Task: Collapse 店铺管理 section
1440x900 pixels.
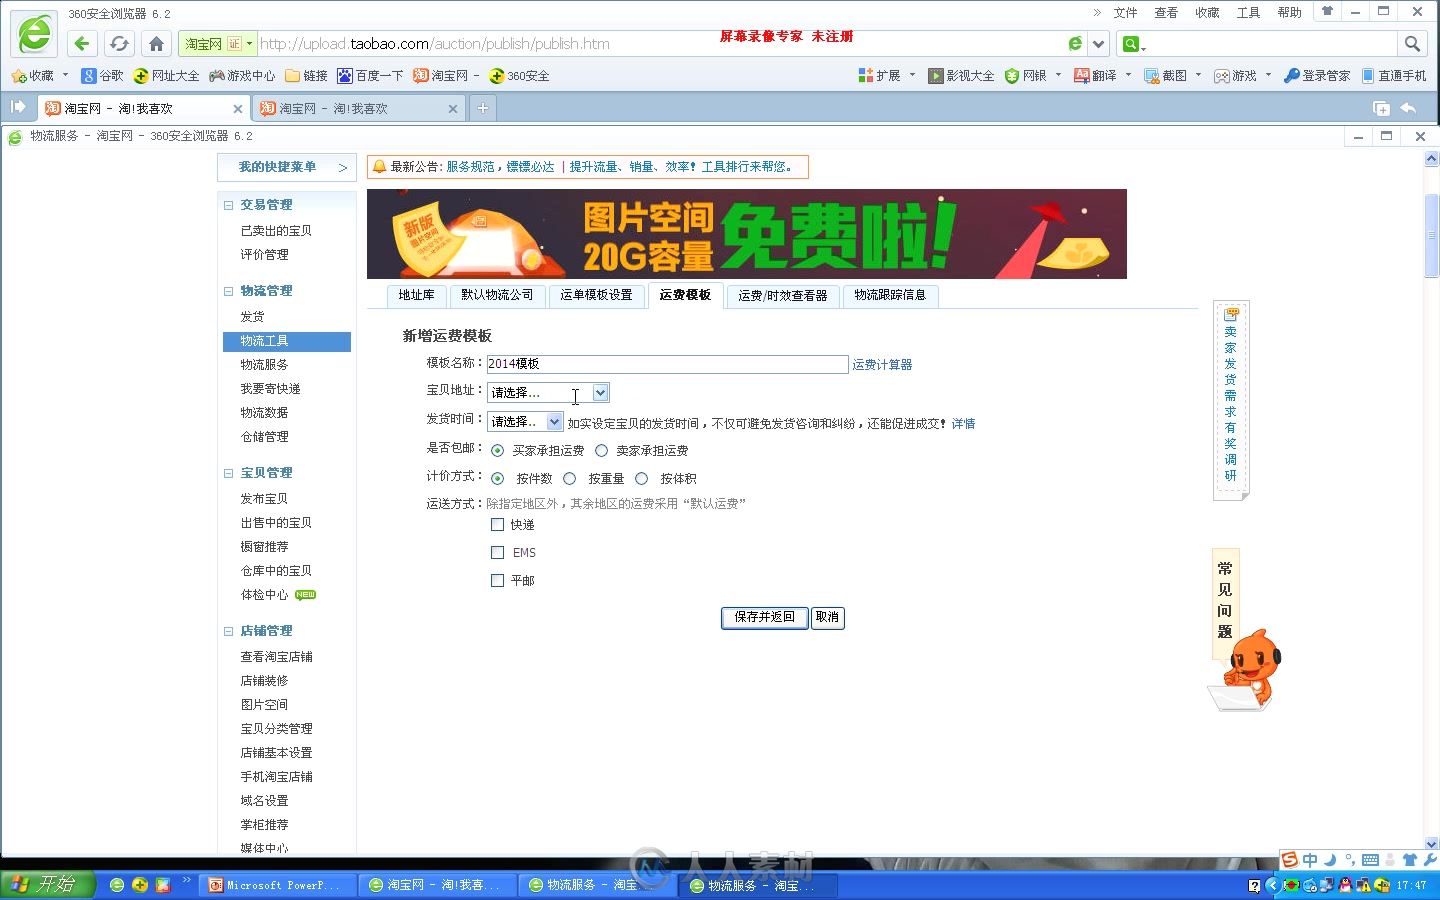Action: pos(228,631)
